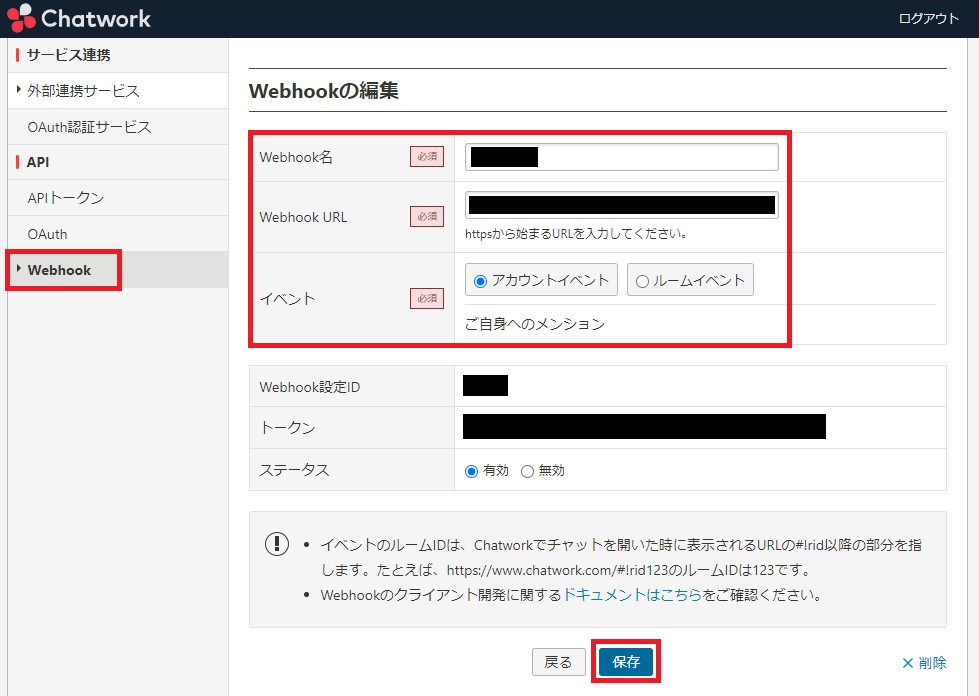Set ステータス to 無効
This screenshot has width=979, height=696.
528,470
